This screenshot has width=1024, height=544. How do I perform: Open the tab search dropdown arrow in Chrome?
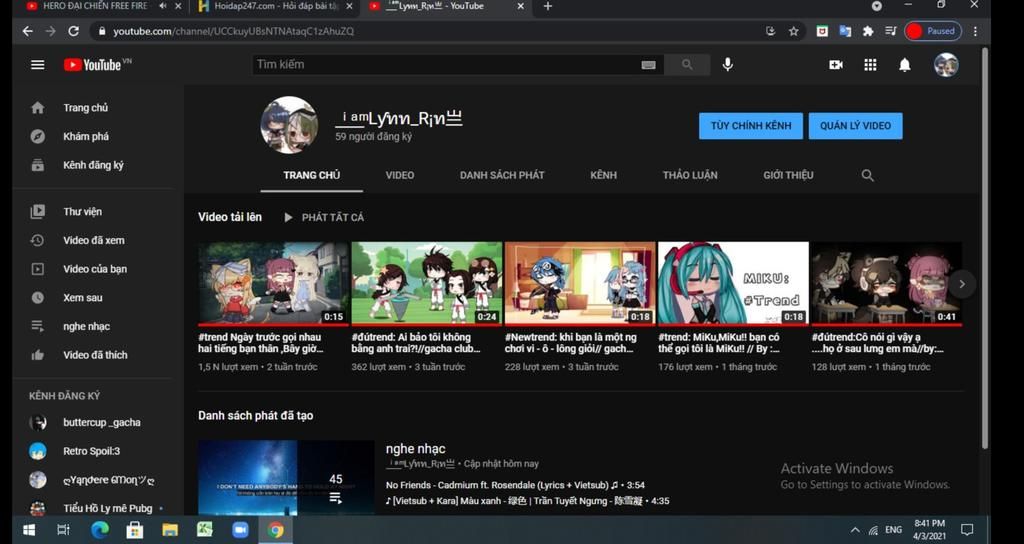(x=877, y=6)
